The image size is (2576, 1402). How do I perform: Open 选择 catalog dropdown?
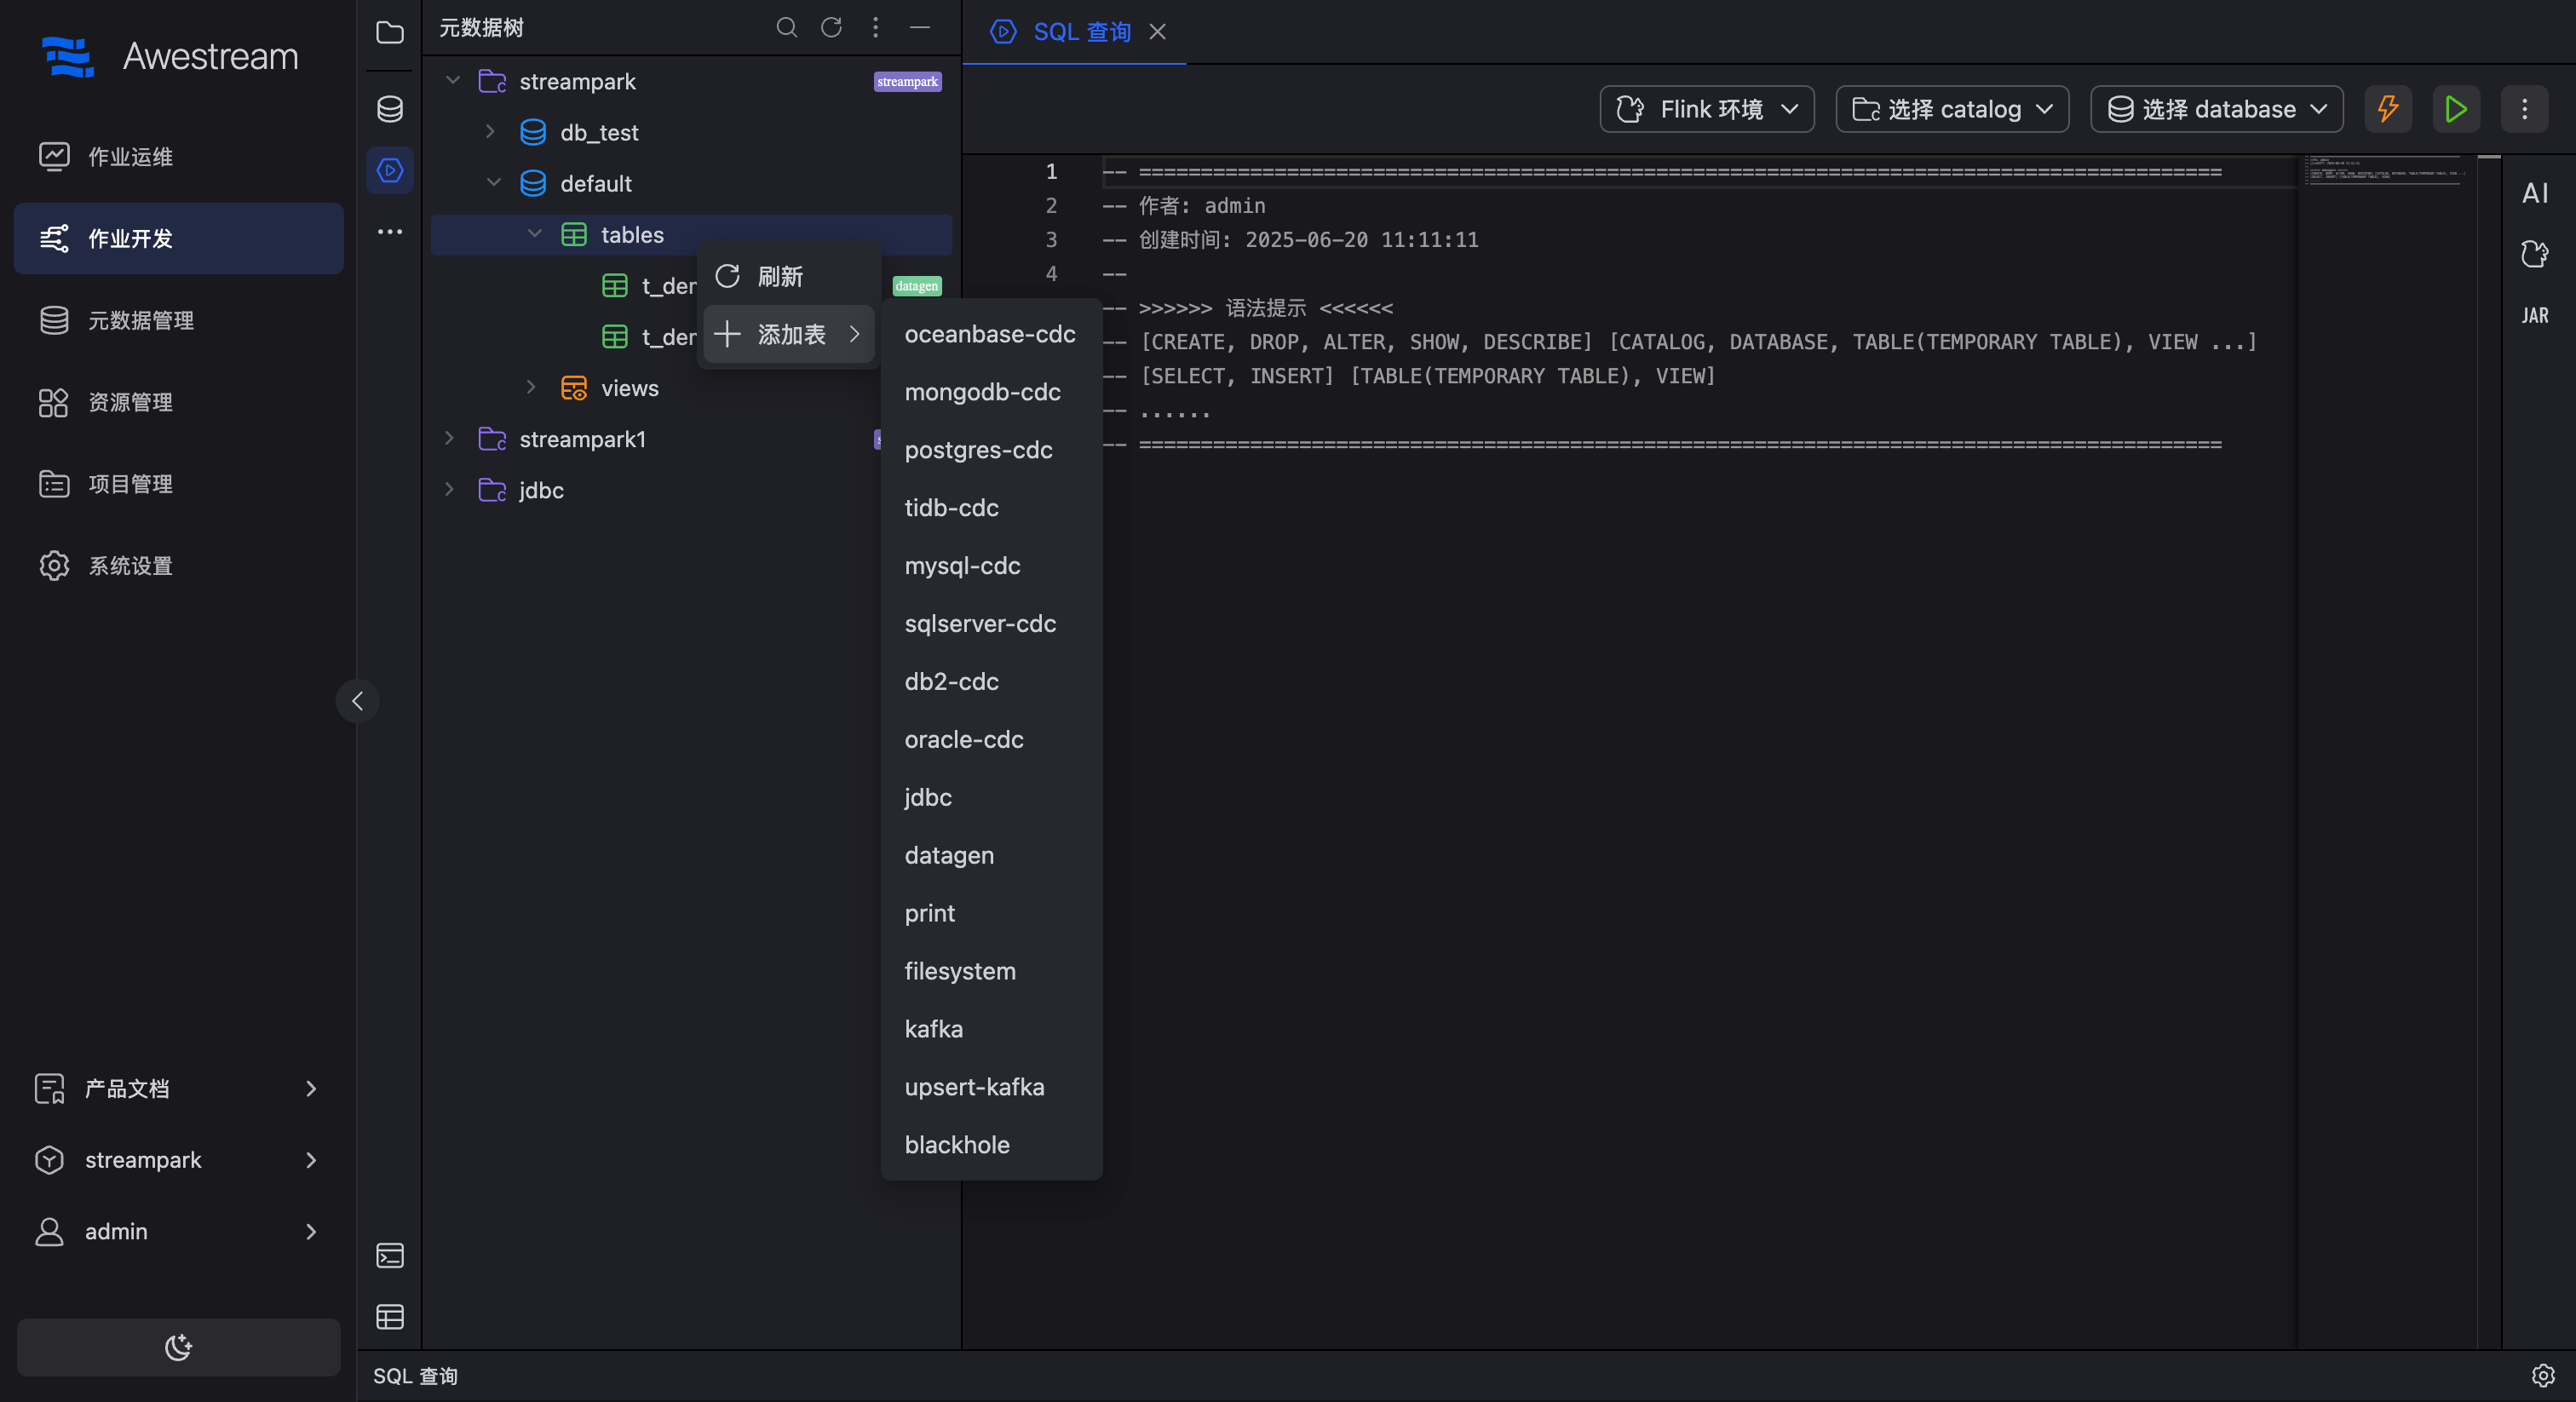click(1952, 109)
